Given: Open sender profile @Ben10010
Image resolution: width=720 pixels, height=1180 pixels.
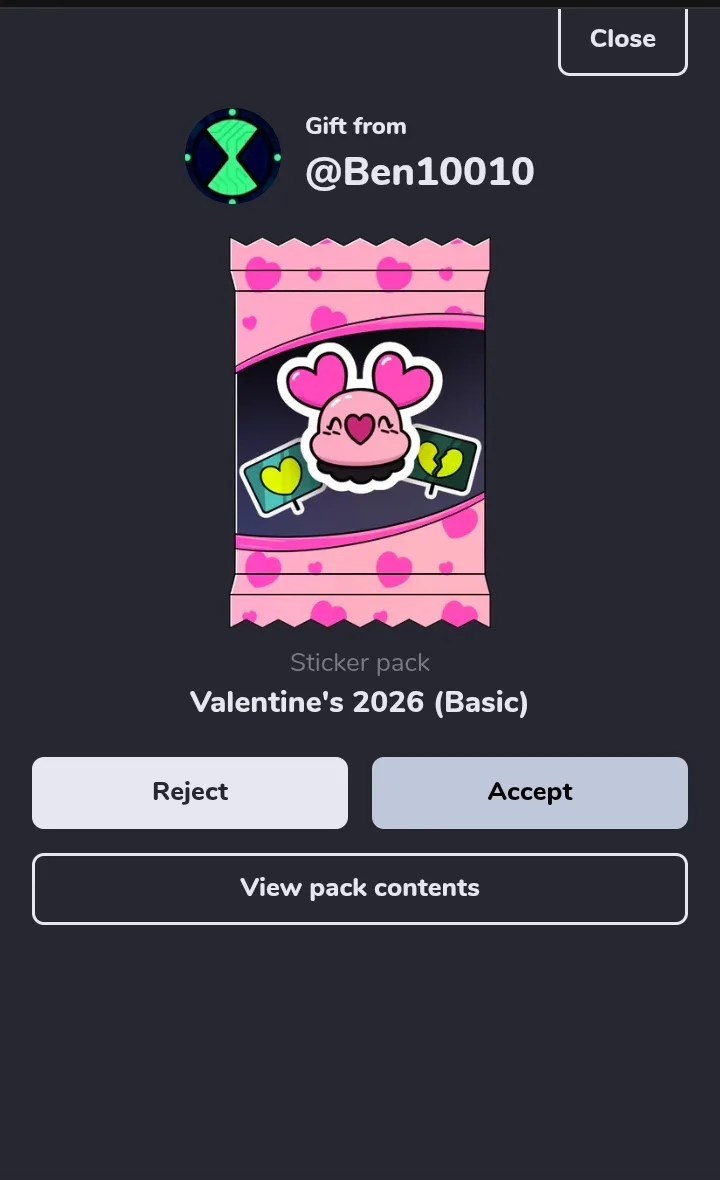Looking at the screenshot, I should click(420, 172).
